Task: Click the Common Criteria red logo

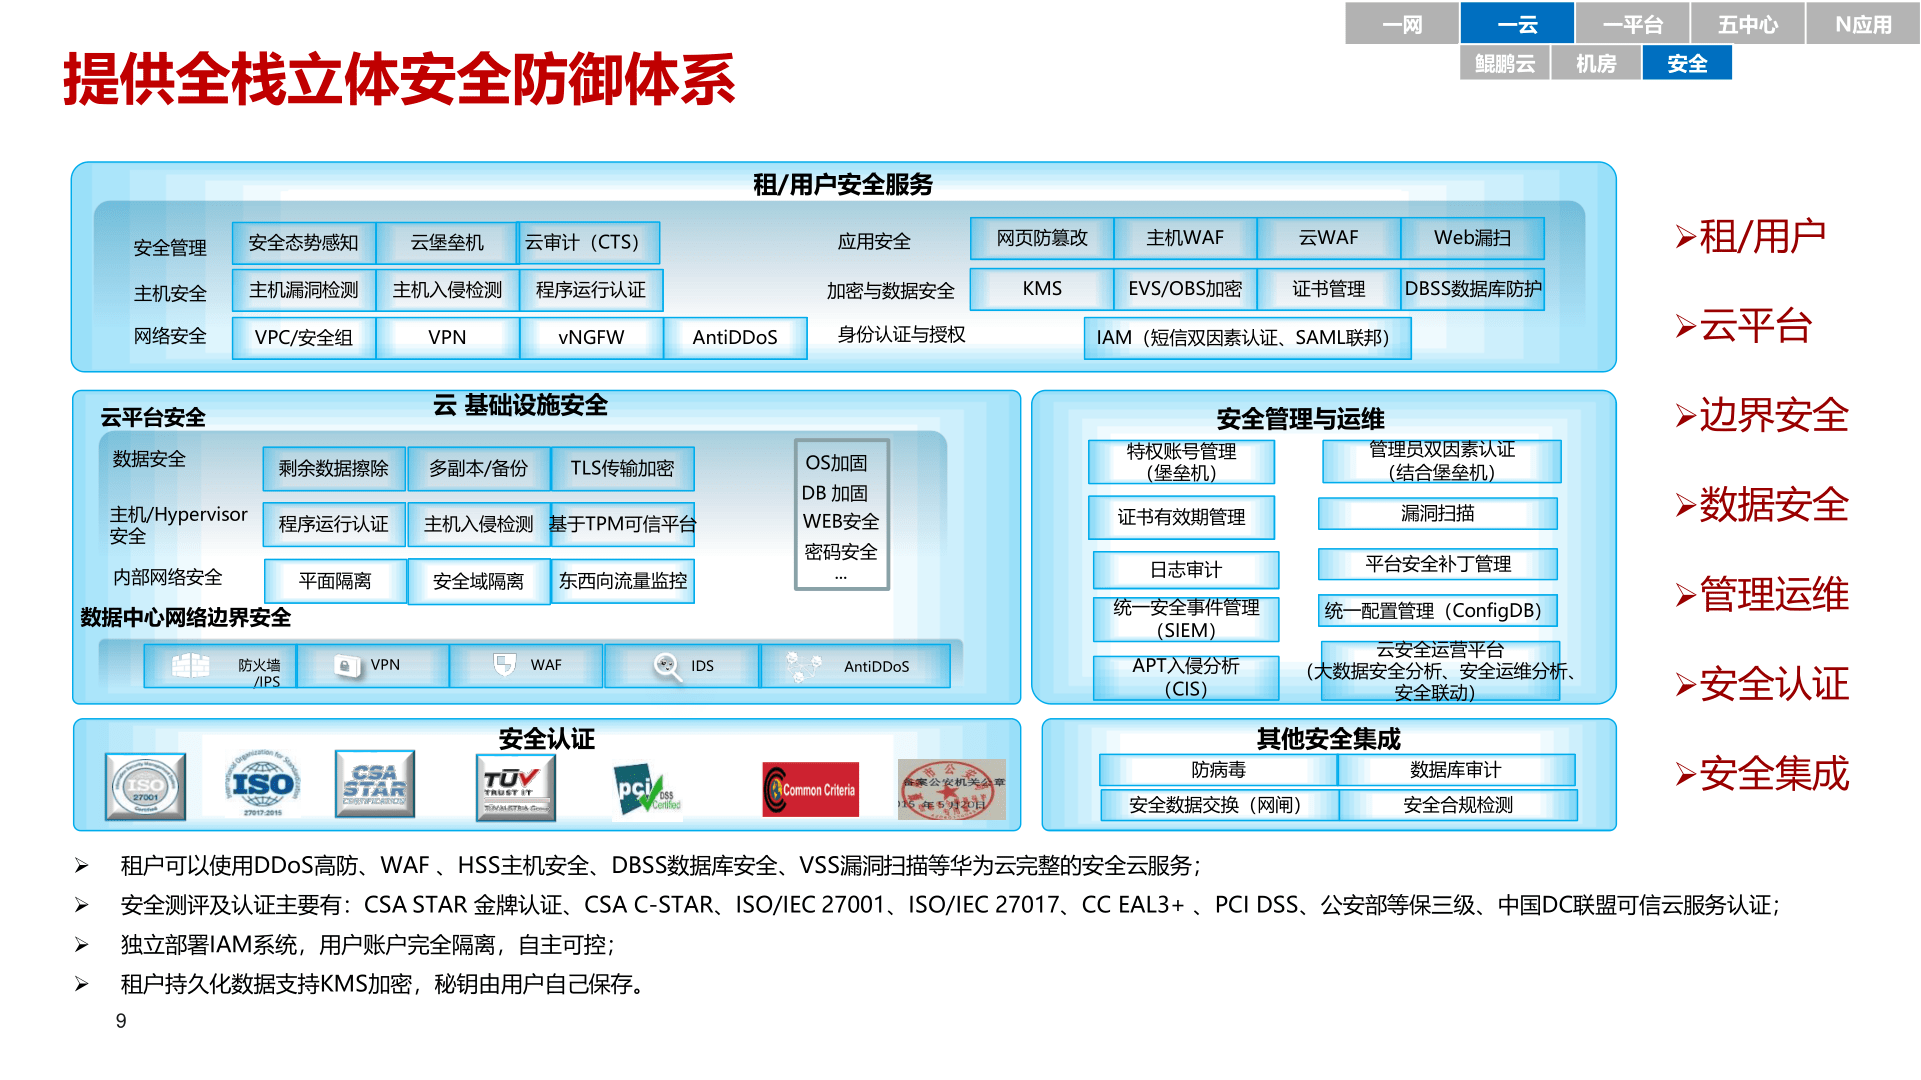Action: pyautogui.click(x=811, y=789)
